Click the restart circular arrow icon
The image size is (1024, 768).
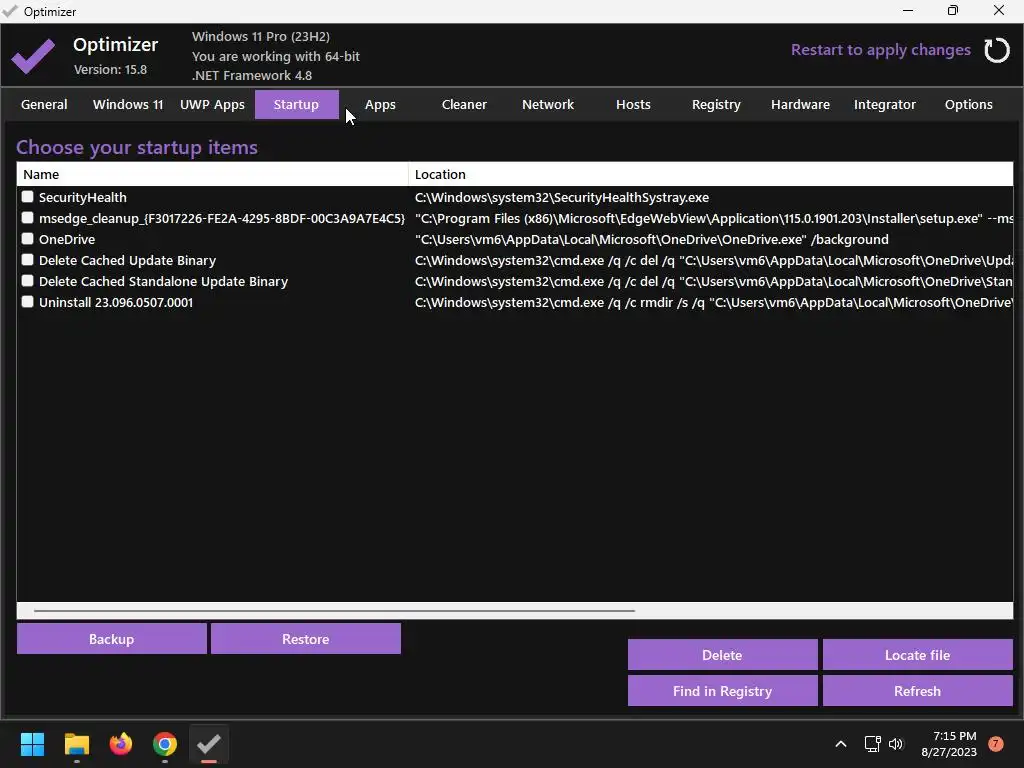[x=997, y=50]
